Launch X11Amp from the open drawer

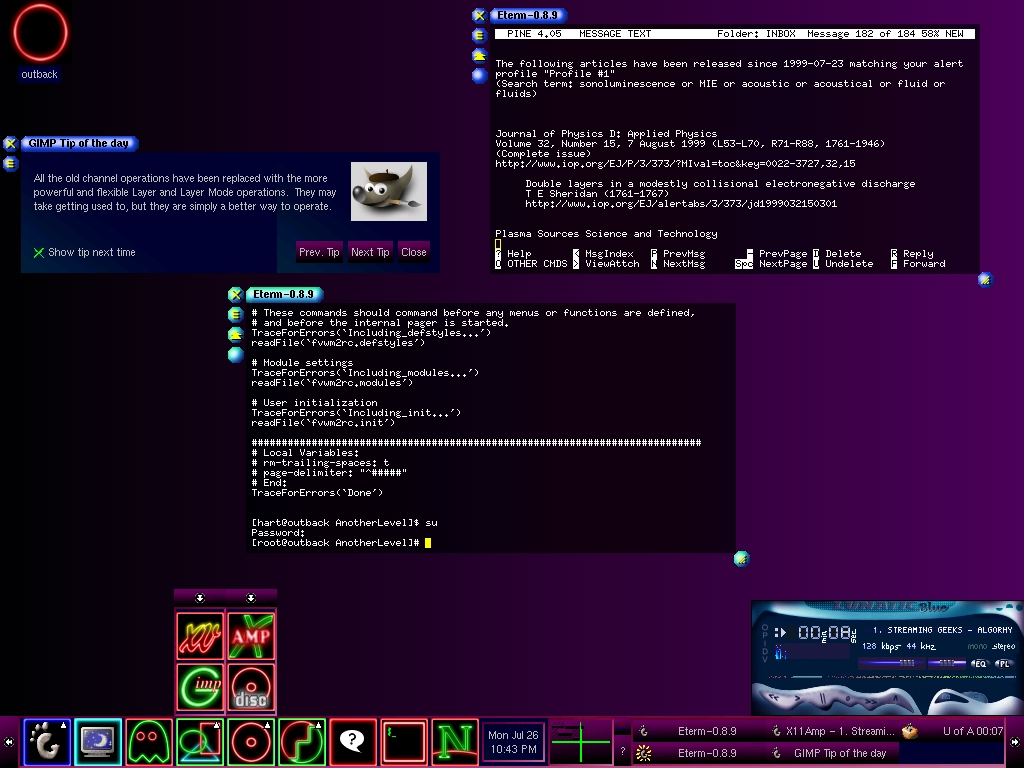(x=251, y=635)
